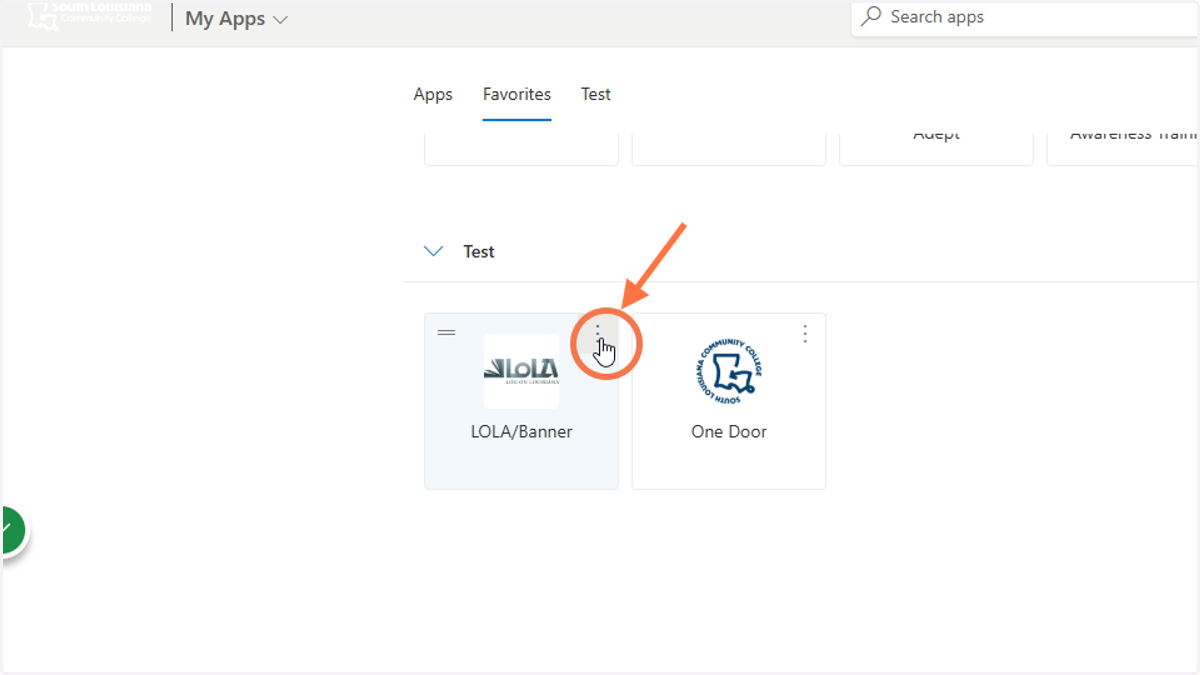Click the LOLA logo image

click(x=521, y=371)
